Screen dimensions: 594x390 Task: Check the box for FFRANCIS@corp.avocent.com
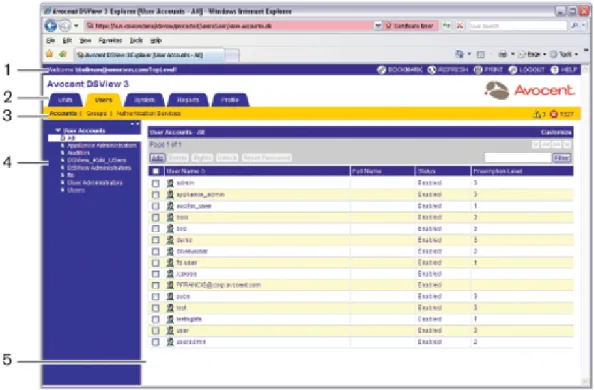pos(155,285)
